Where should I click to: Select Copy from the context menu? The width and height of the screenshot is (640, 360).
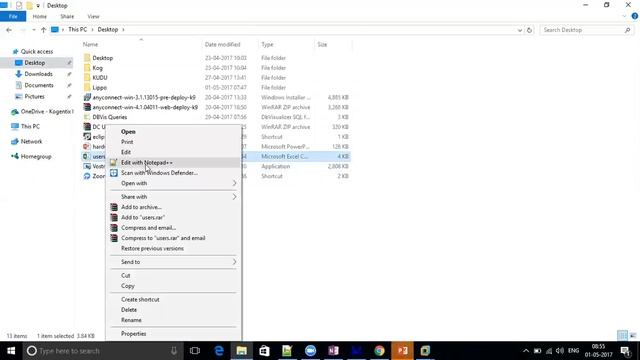127,286
